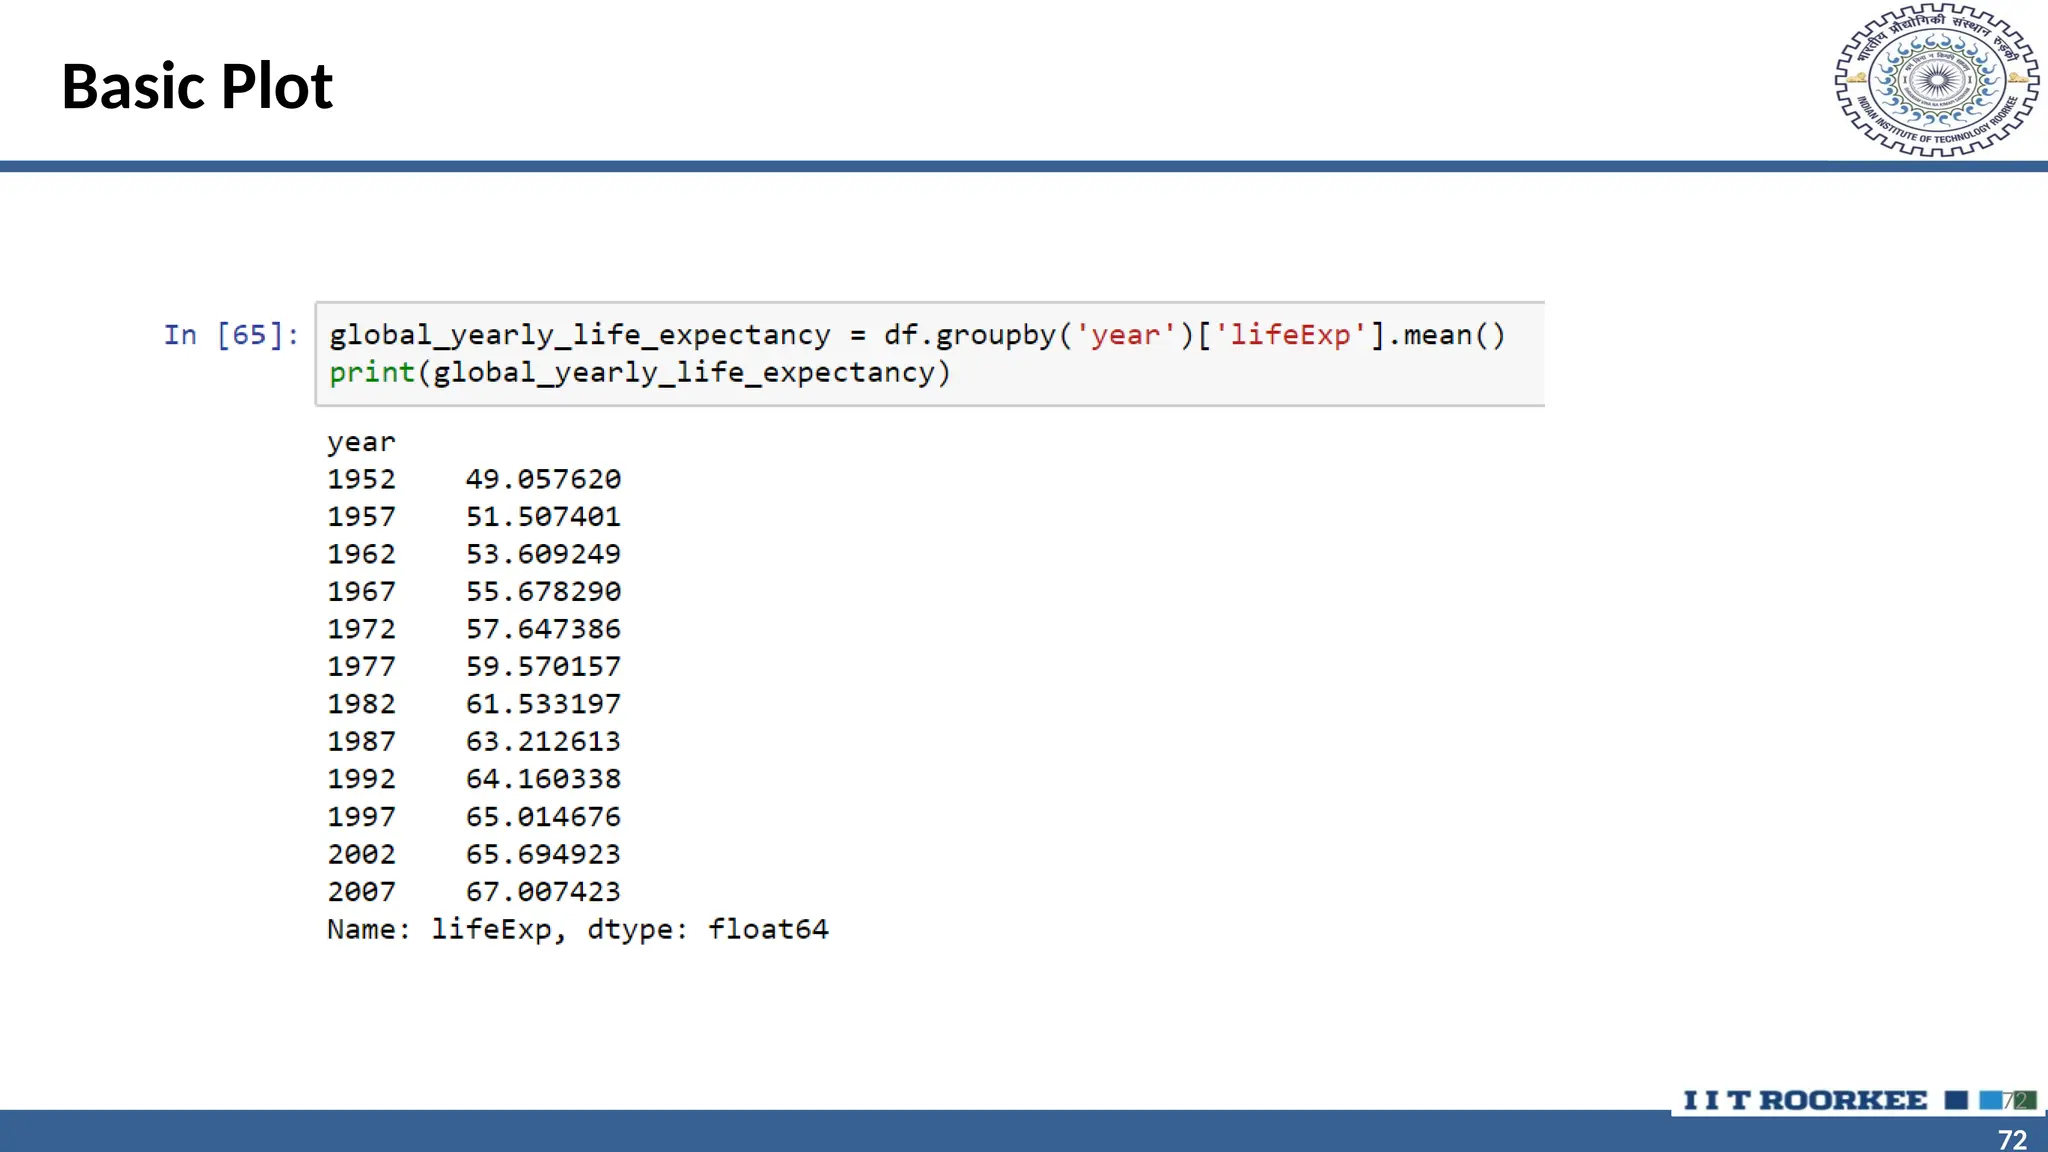Viewport: 2048px width, 1152px height.
Task: Click the white page number 72
Action: click(2011, 1139)
